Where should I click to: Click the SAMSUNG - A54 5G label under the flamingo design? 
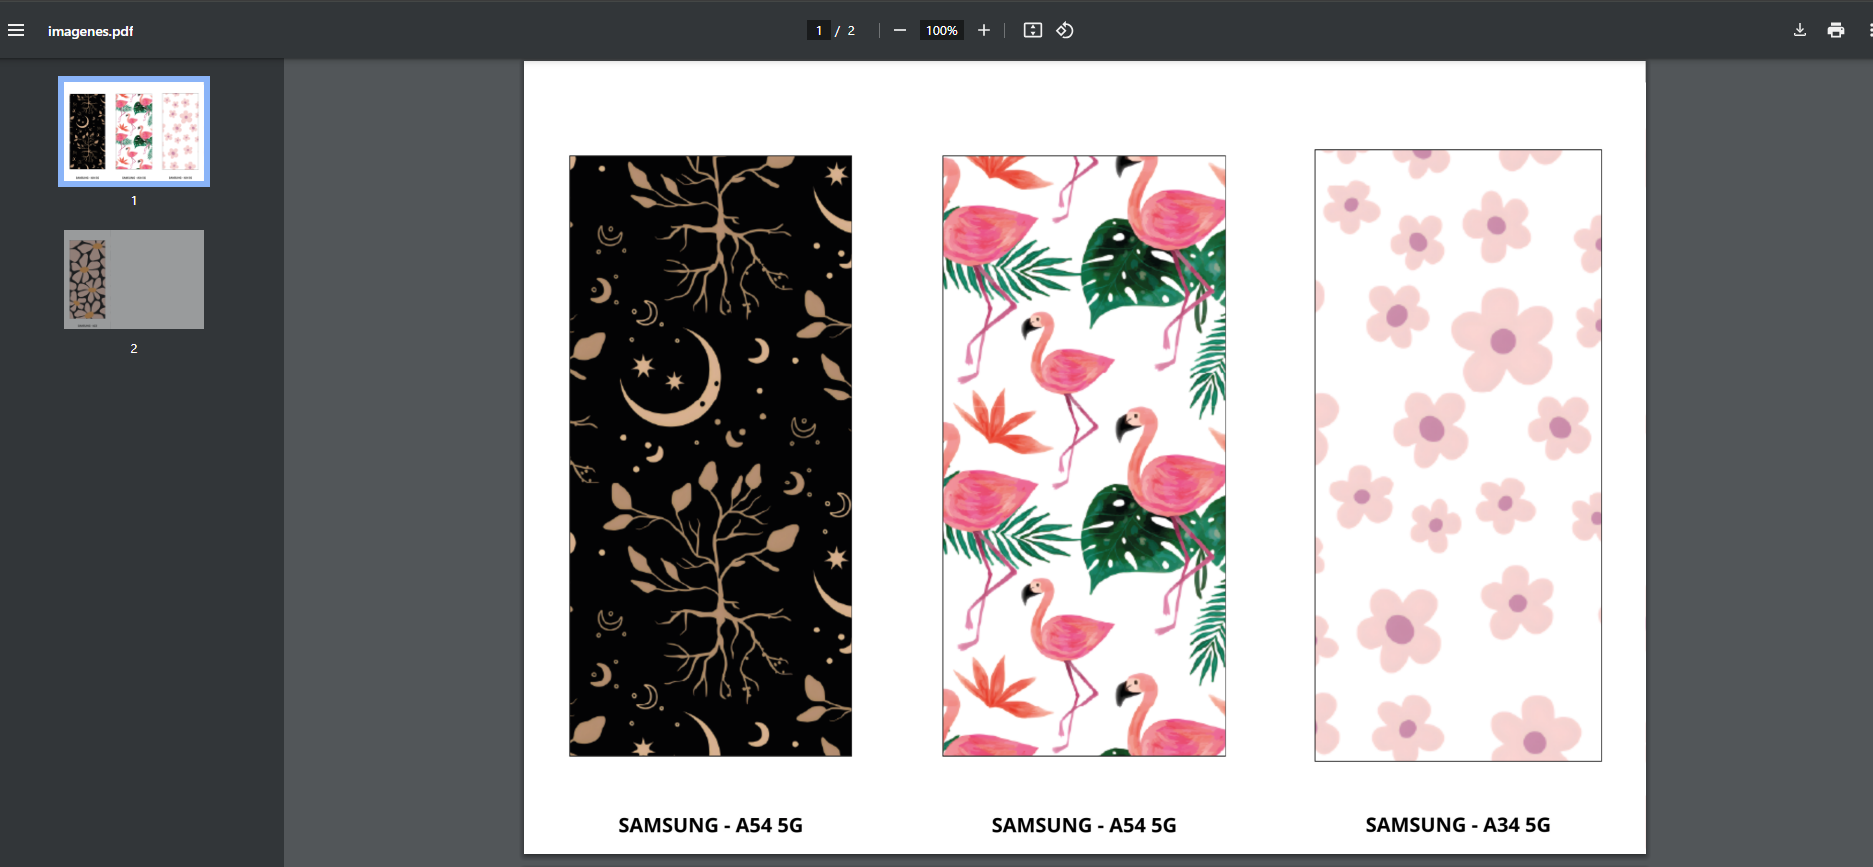tap(1083, 825)
